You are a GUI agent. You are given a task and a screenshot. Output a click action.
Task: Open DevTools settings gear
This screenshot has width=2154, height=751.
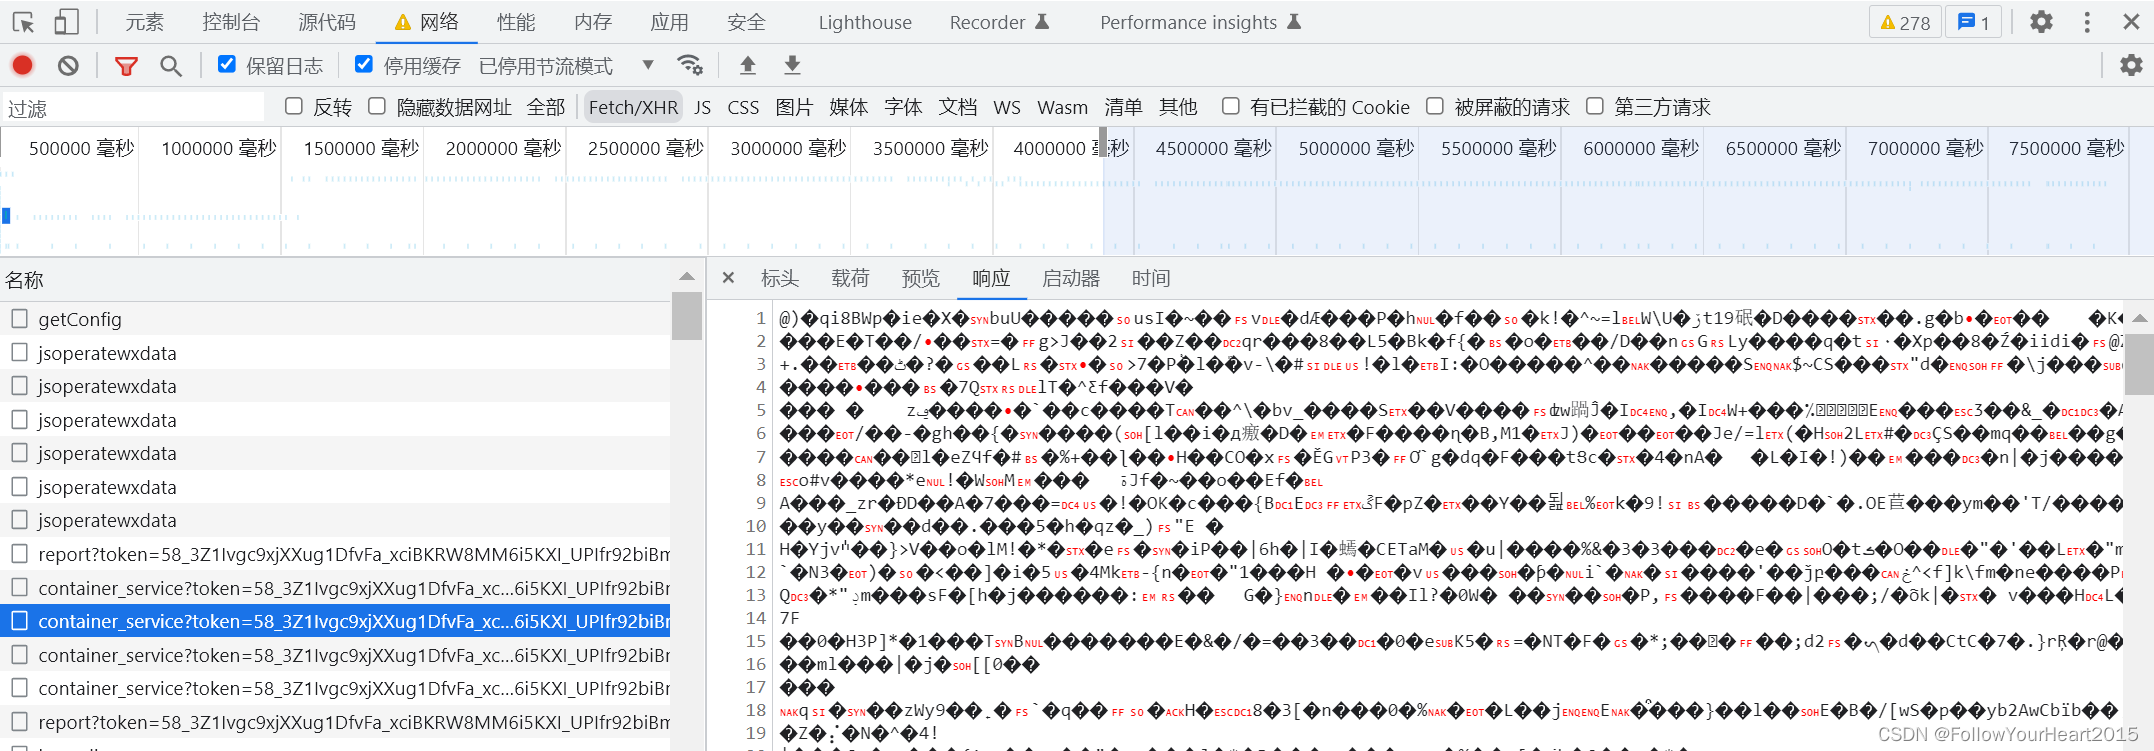2041,22
